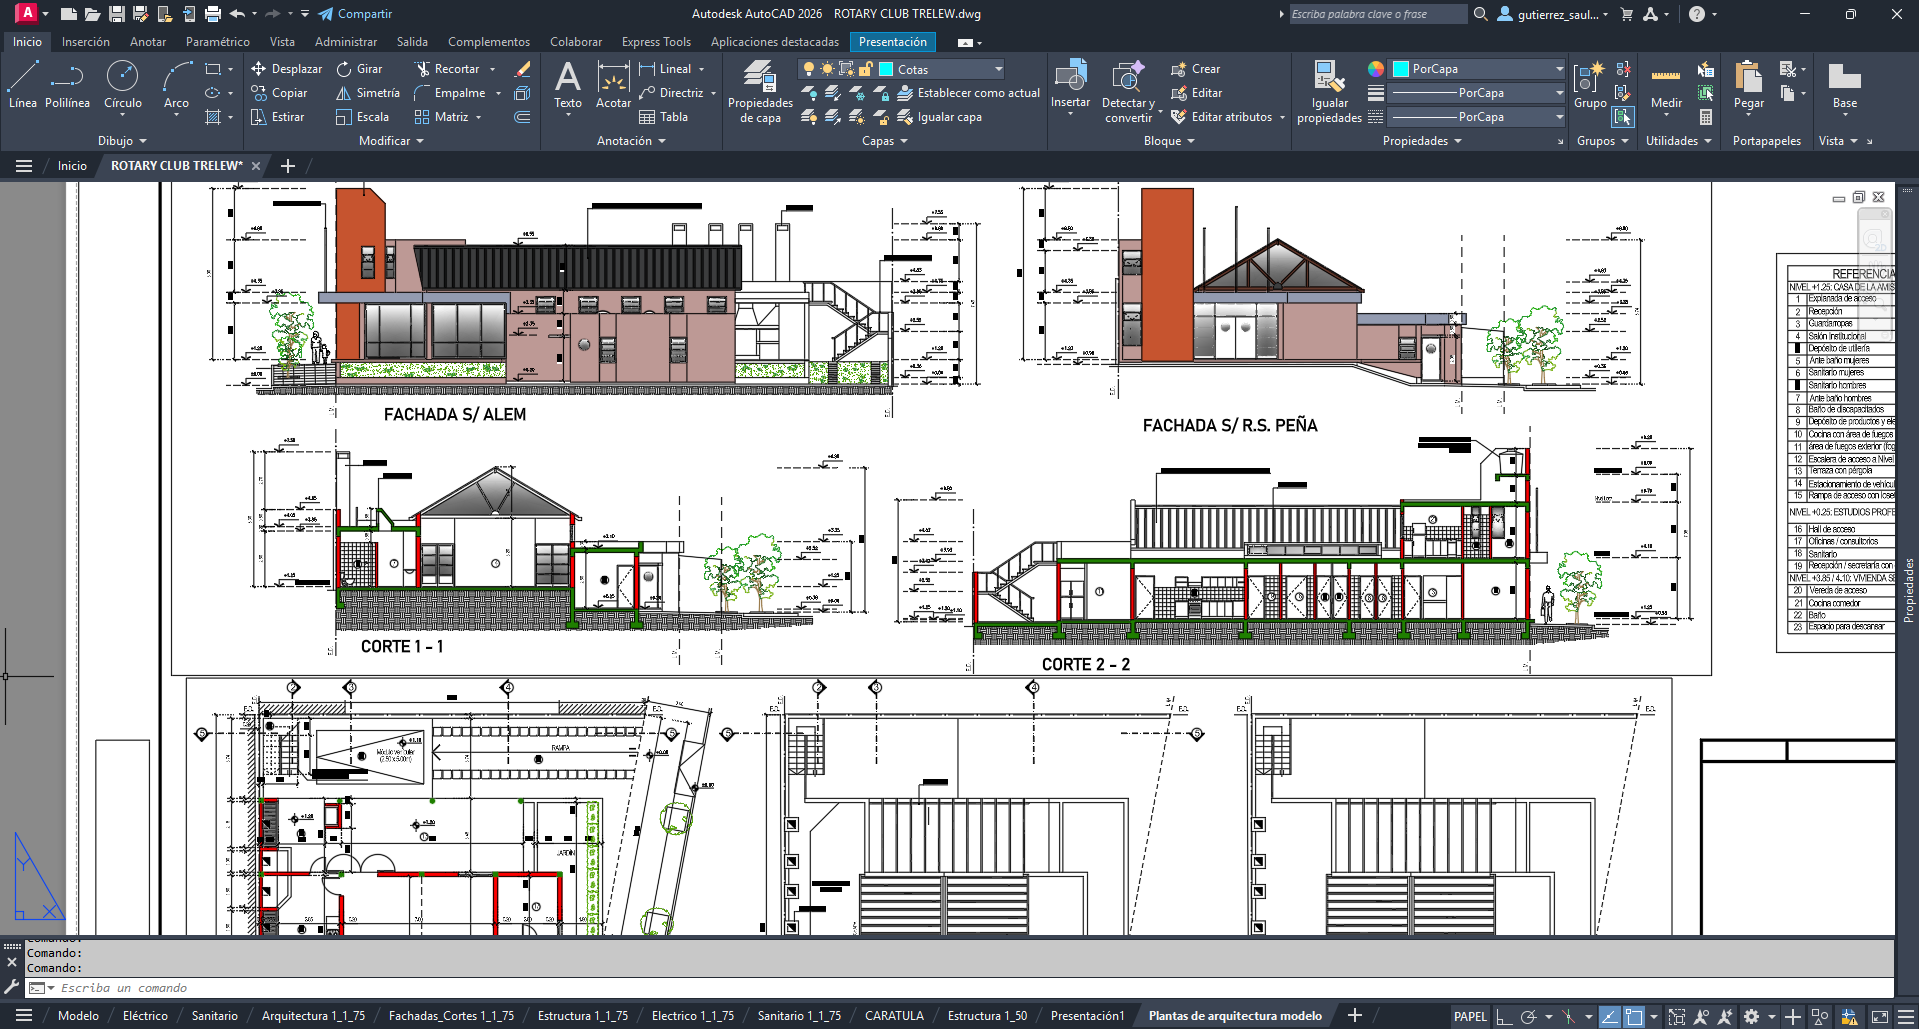Switch to the Express Tools ribbon tab
This screenshot has width=1919, height=1029.
click(656, 41)
